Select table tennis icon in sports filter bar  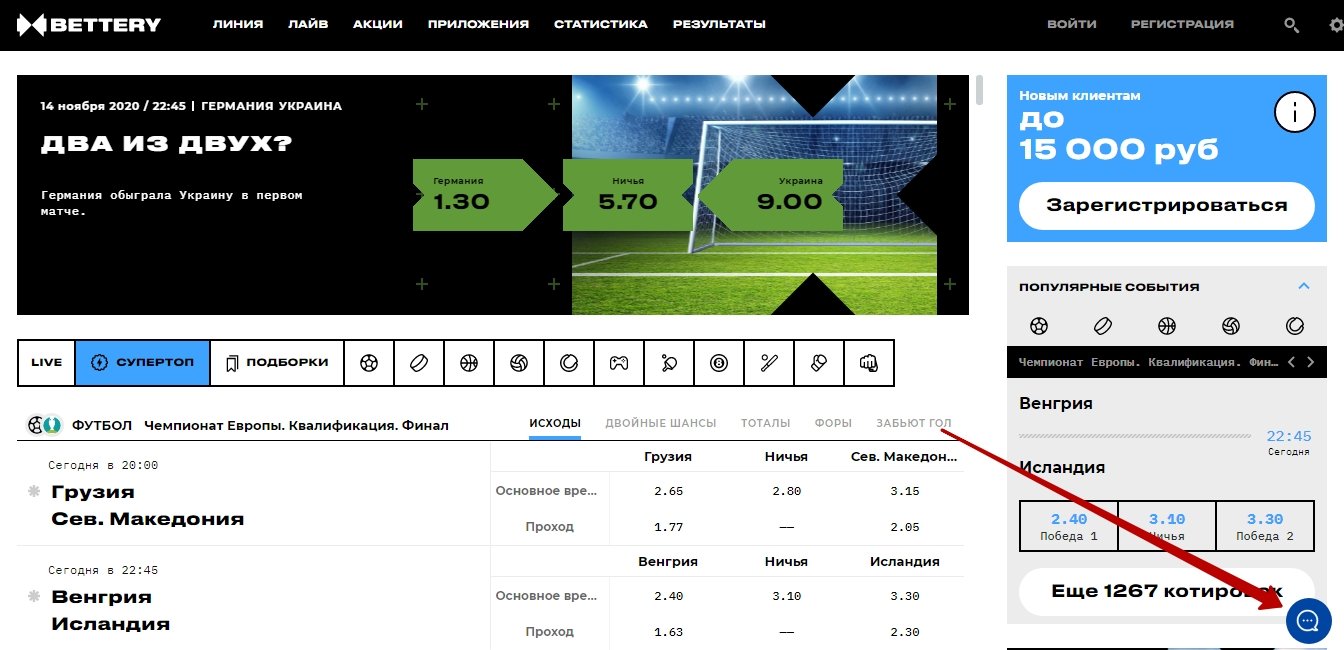(x=669, y=363)
